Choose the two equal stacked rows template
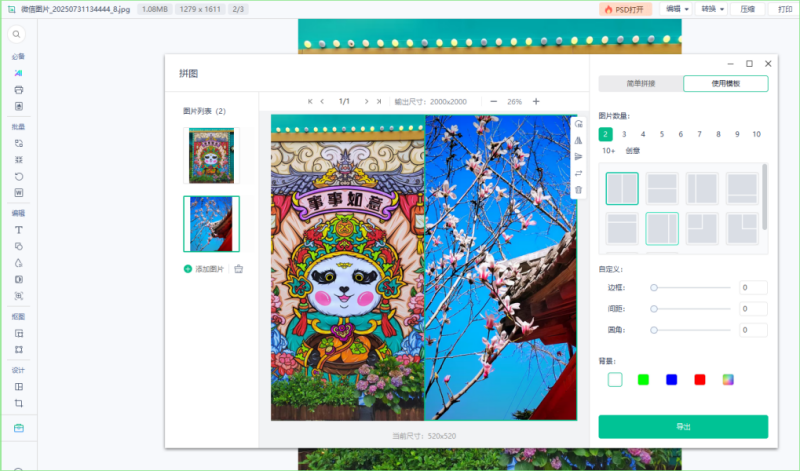The height and width of the screenshot is (471, 800). (662, 189)
